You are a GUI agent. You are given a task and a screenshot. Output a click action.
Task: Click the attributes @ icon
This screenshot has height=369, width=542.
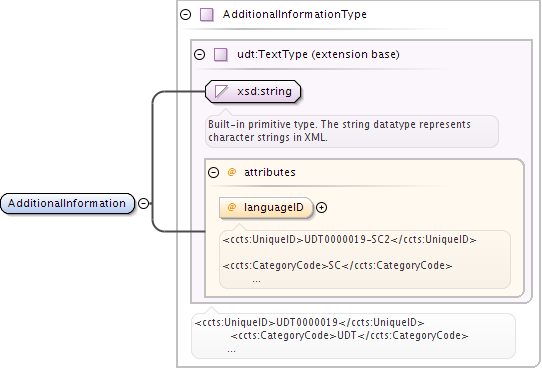point(232,172)
